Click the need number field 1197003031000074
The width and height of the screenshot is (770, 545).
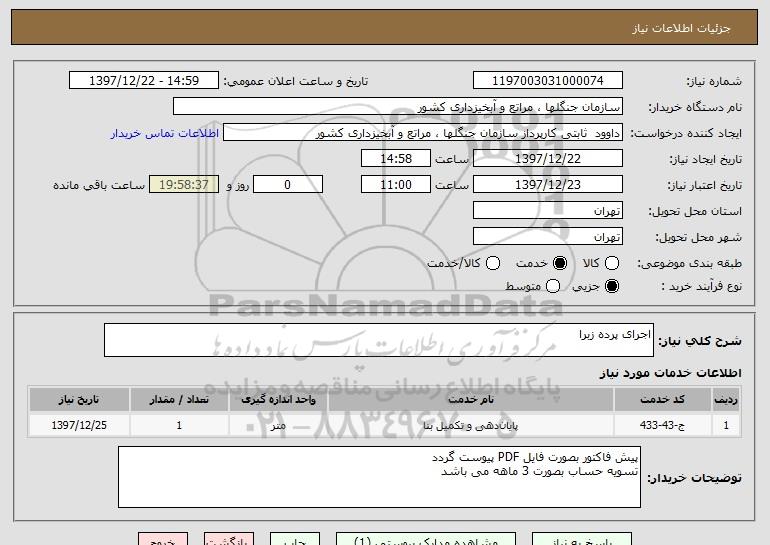tap(548, 81)
